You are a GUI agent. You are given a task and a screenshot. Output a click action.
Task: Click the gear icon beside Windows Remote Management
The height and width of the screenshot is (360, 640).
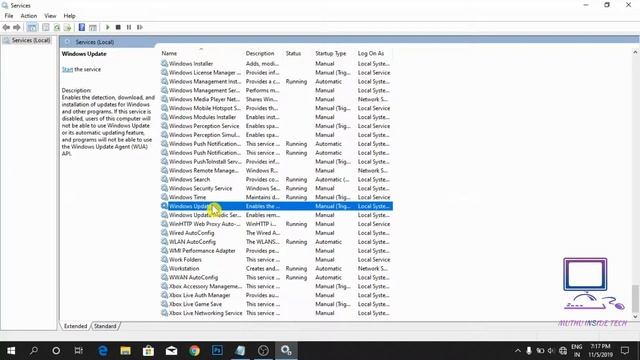click(x=164, y=171)
